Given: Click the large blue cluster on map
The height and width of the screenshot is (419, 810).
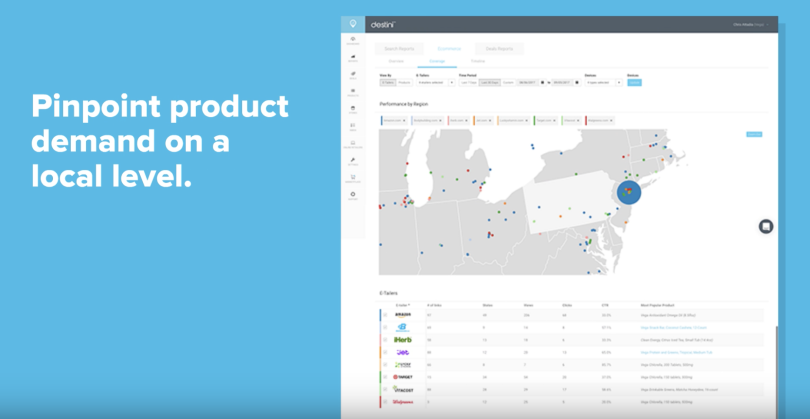Looking at the screenshot, I should (x=629, y=192).
